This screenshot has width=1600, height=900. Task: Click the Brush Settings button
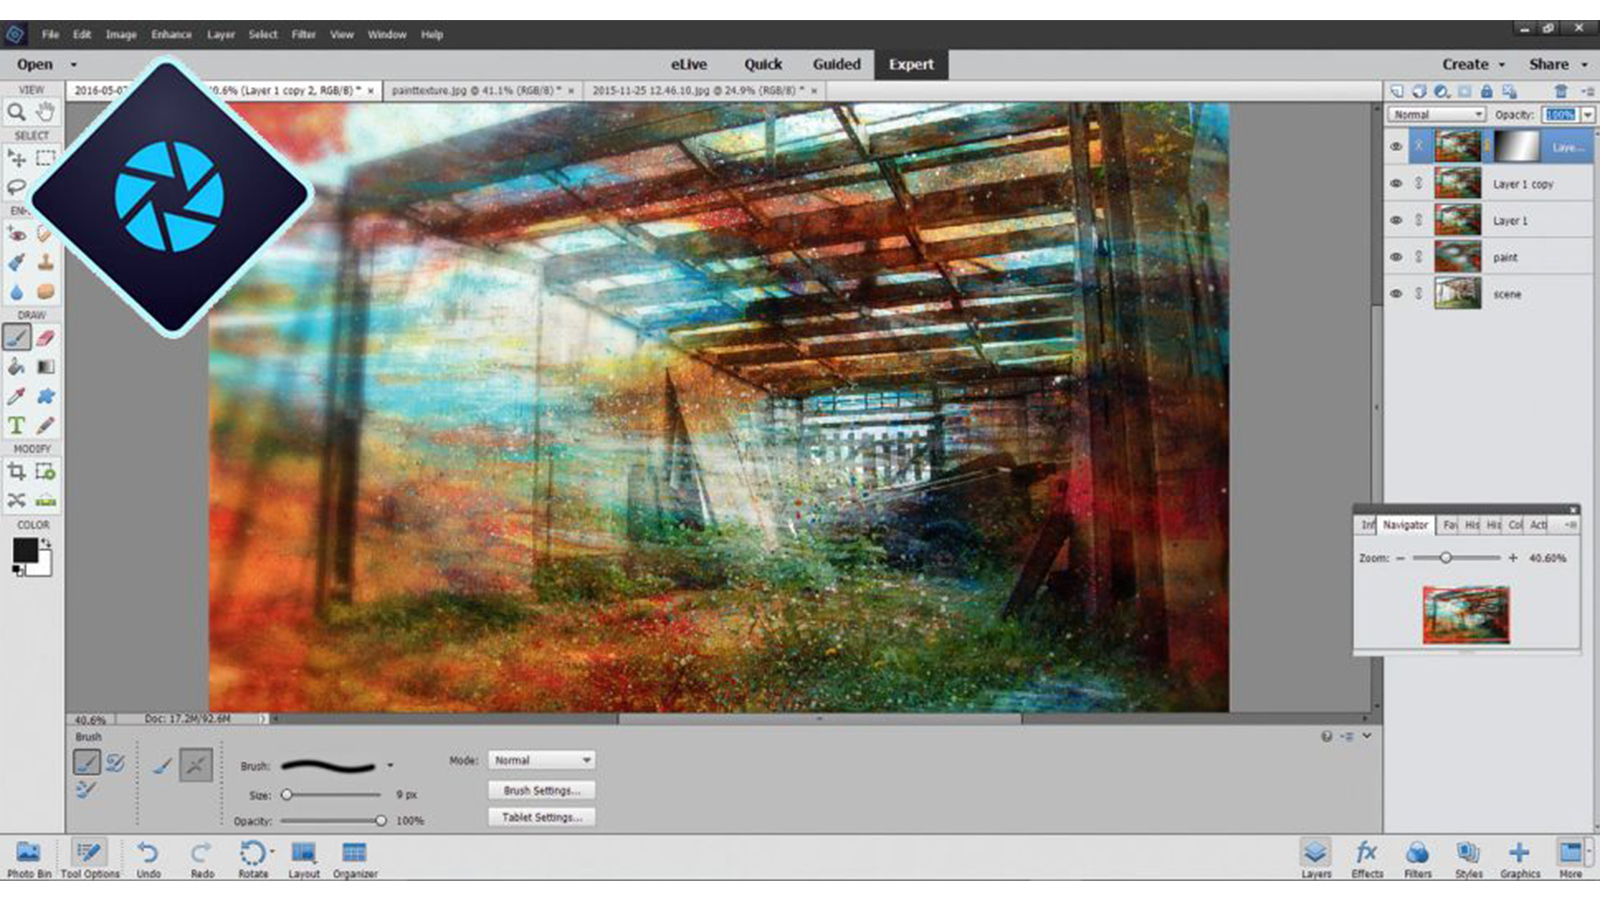541,790
